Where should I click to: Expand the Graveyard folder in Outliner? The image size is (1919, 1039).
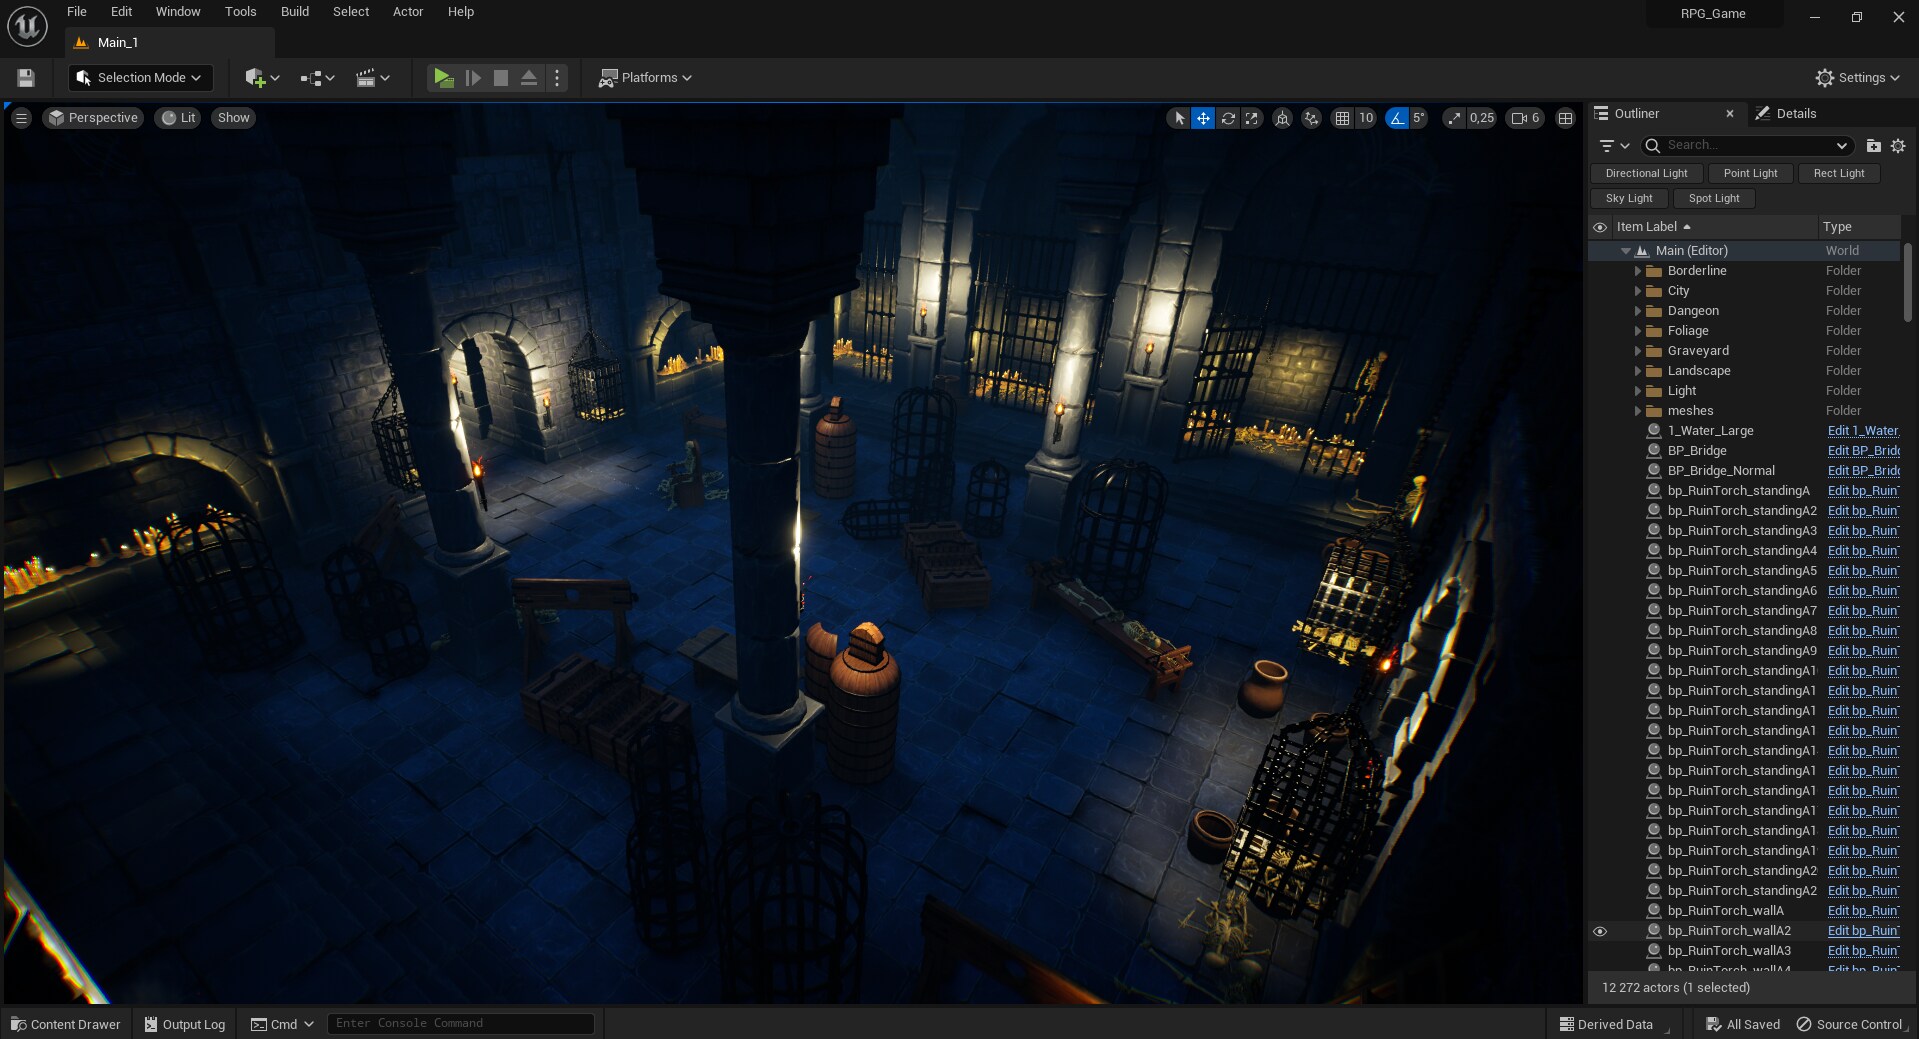tap(1638, 351)
